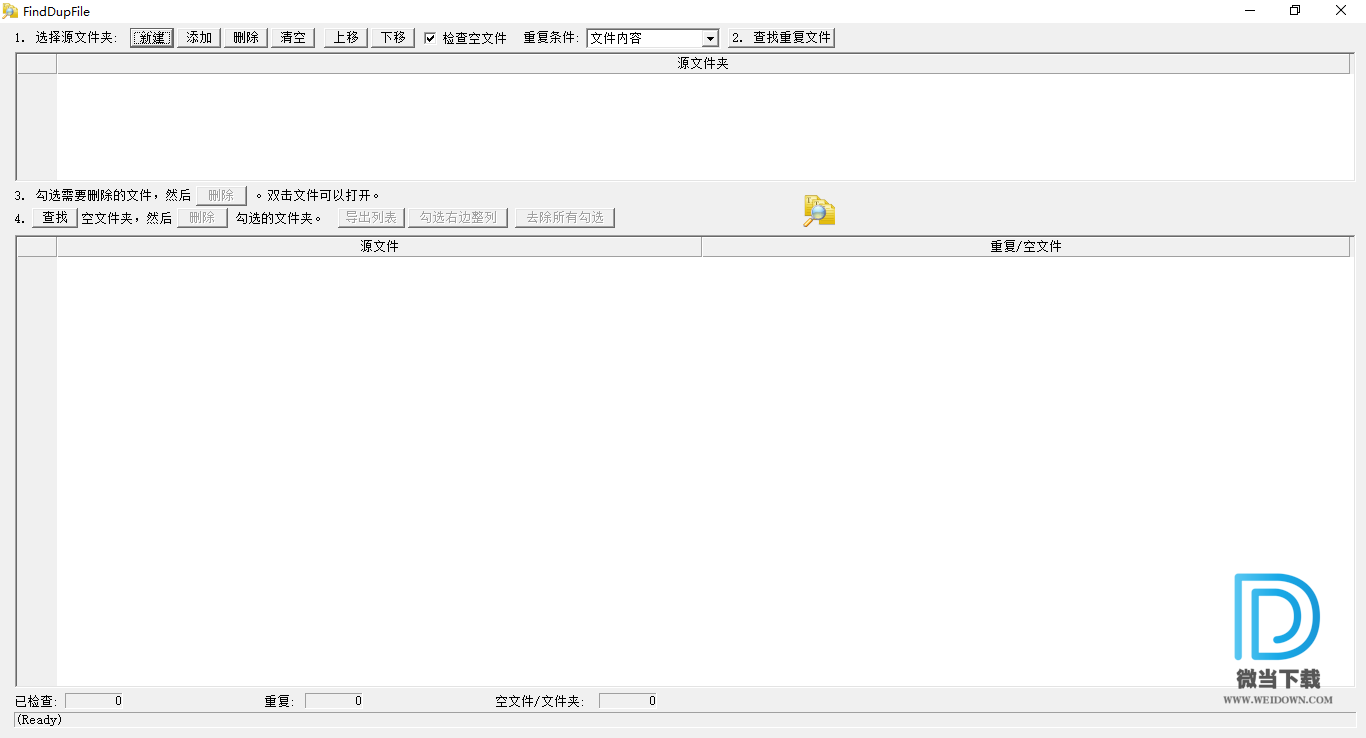Click 查找 empty folders button
The width and height of the screenshot is (1366, 738).
click(x=55, y=218)
